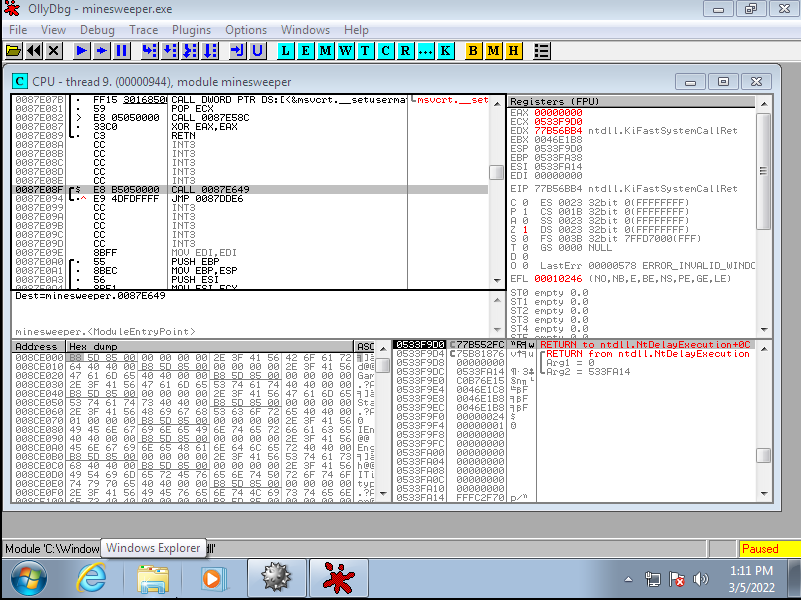Image resolution: width=801 pixels, height=600 pixels.
Task: Open Executable modules with E icon
Action: 305,51
